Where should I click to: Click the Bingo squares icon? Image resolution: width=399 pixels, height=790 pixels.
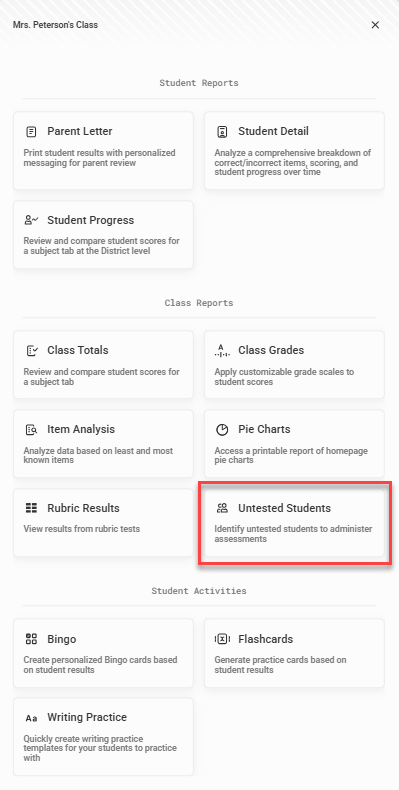(31, 639)
